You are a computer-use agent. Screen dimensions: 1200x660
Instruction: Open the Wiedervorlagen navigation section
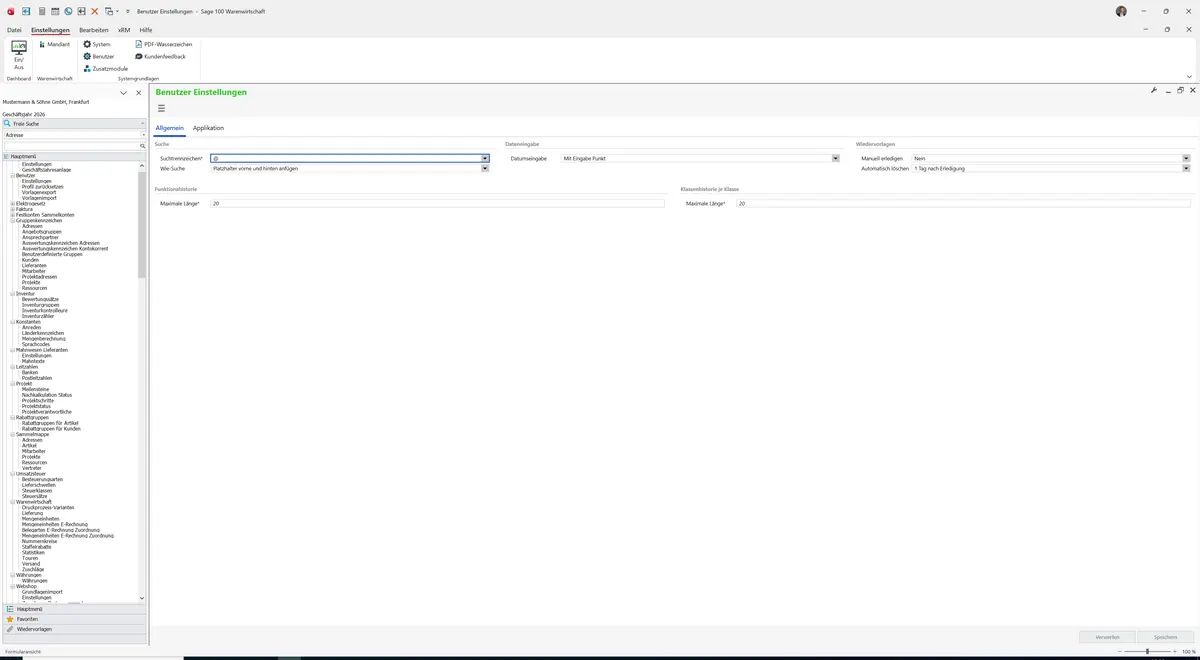pyautogui.click(x=74, y=629)
